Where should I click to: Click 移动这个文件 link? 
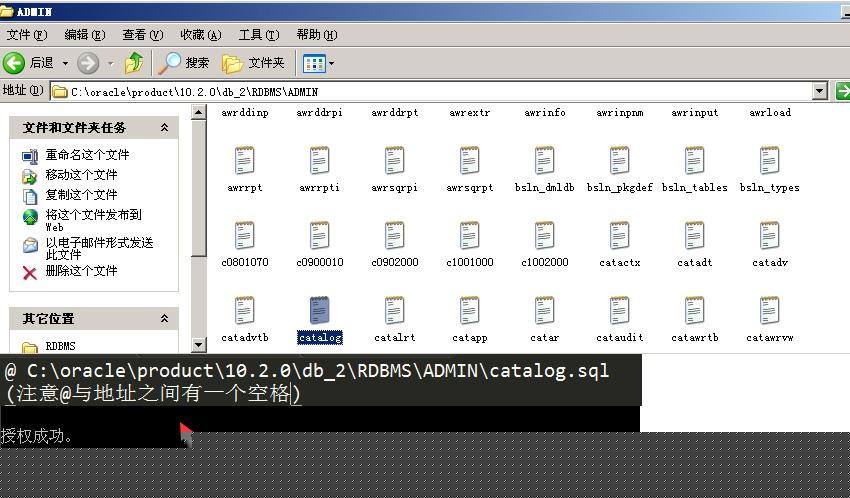tap(81, 175)
